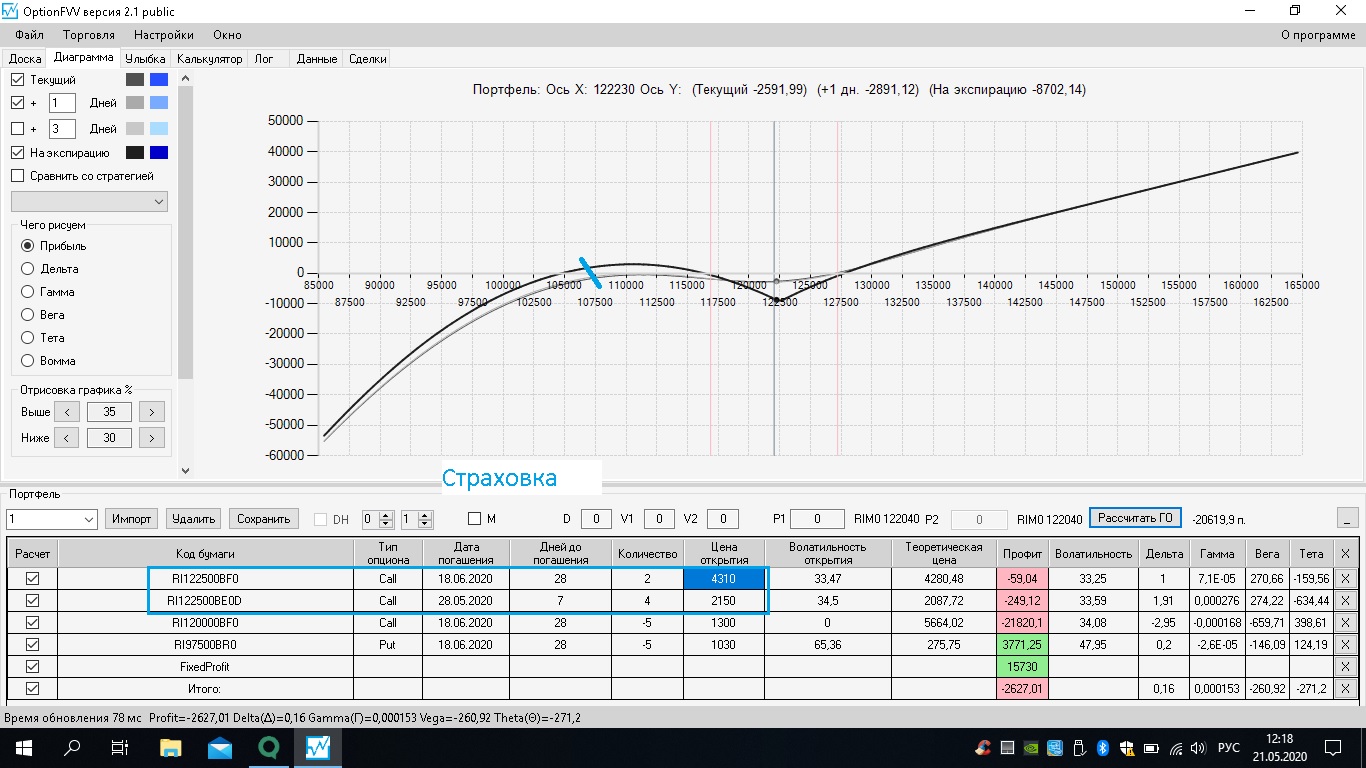Remove the RI97500BR0 row with its X button
Viewport: 1366px width, 768px height.
tap(1345, 645)
